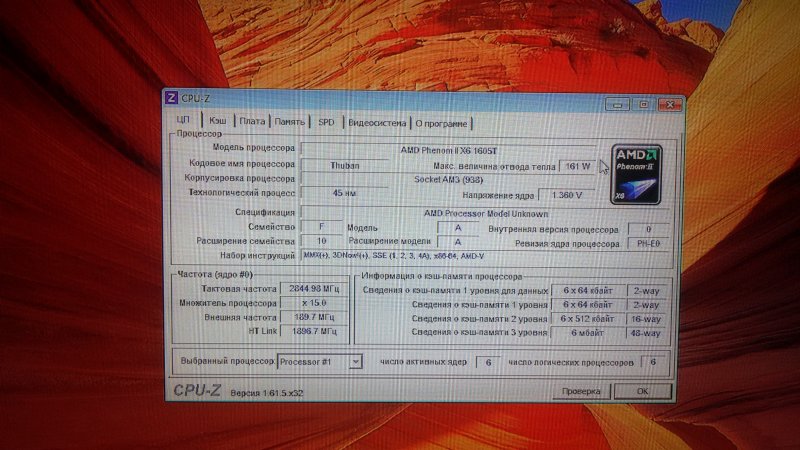Click the OK button
Screen dimensions: 800x450
point(643,391)
